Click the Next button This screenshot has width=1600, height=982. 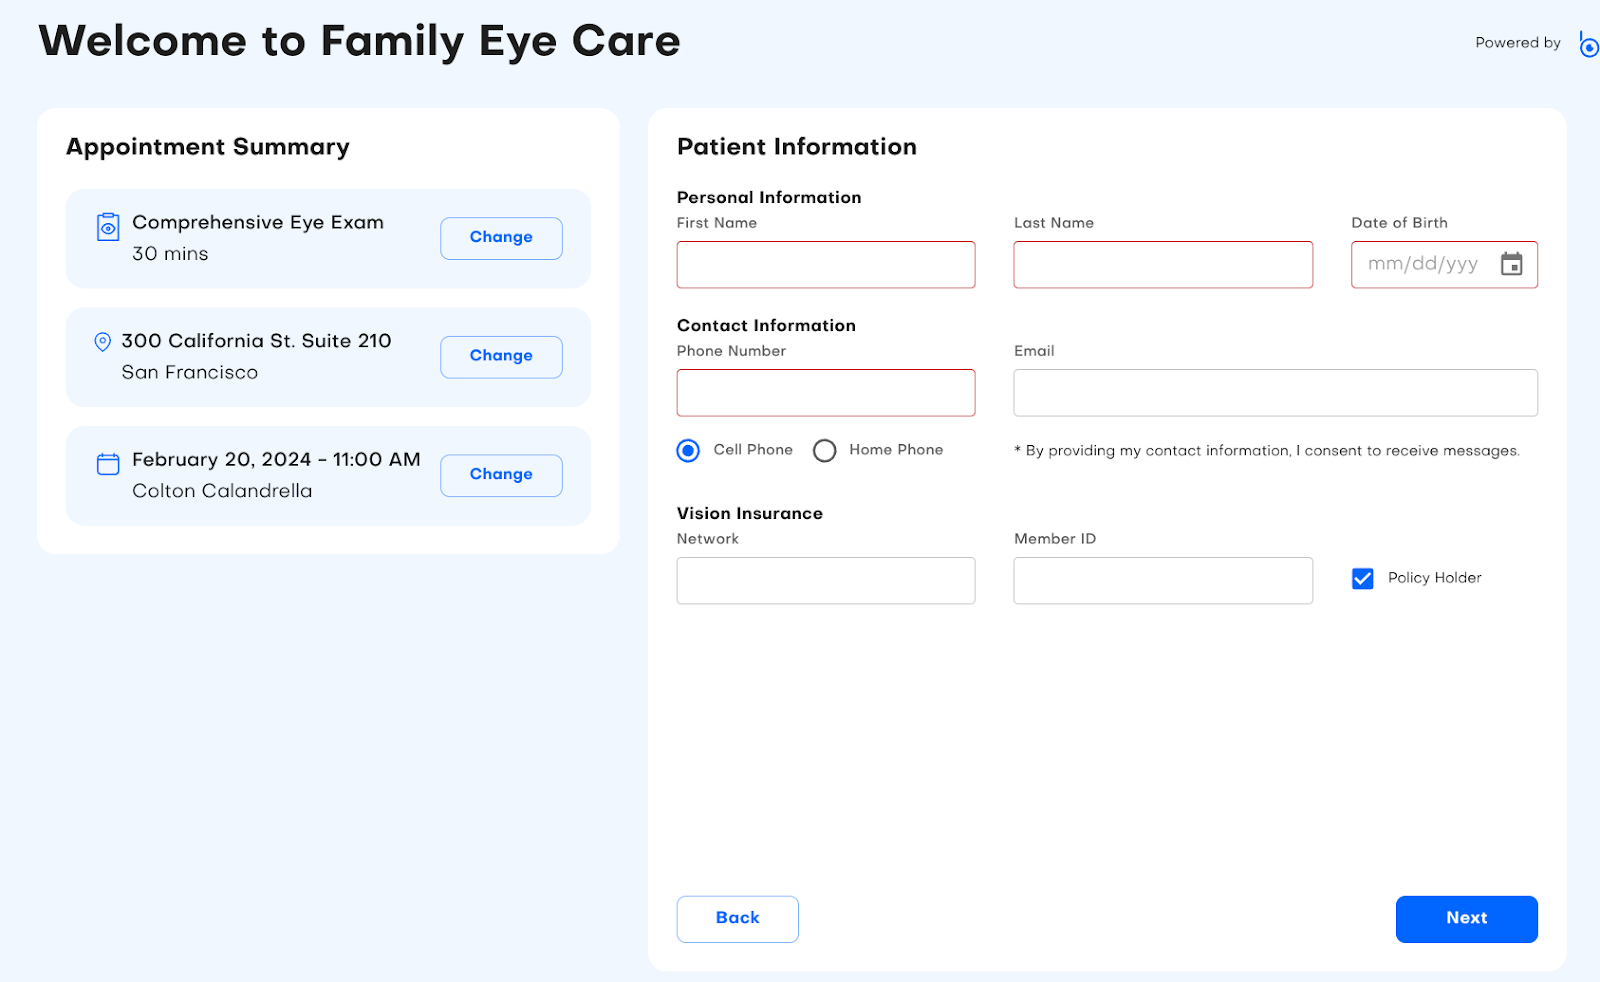click(1465, 918)
